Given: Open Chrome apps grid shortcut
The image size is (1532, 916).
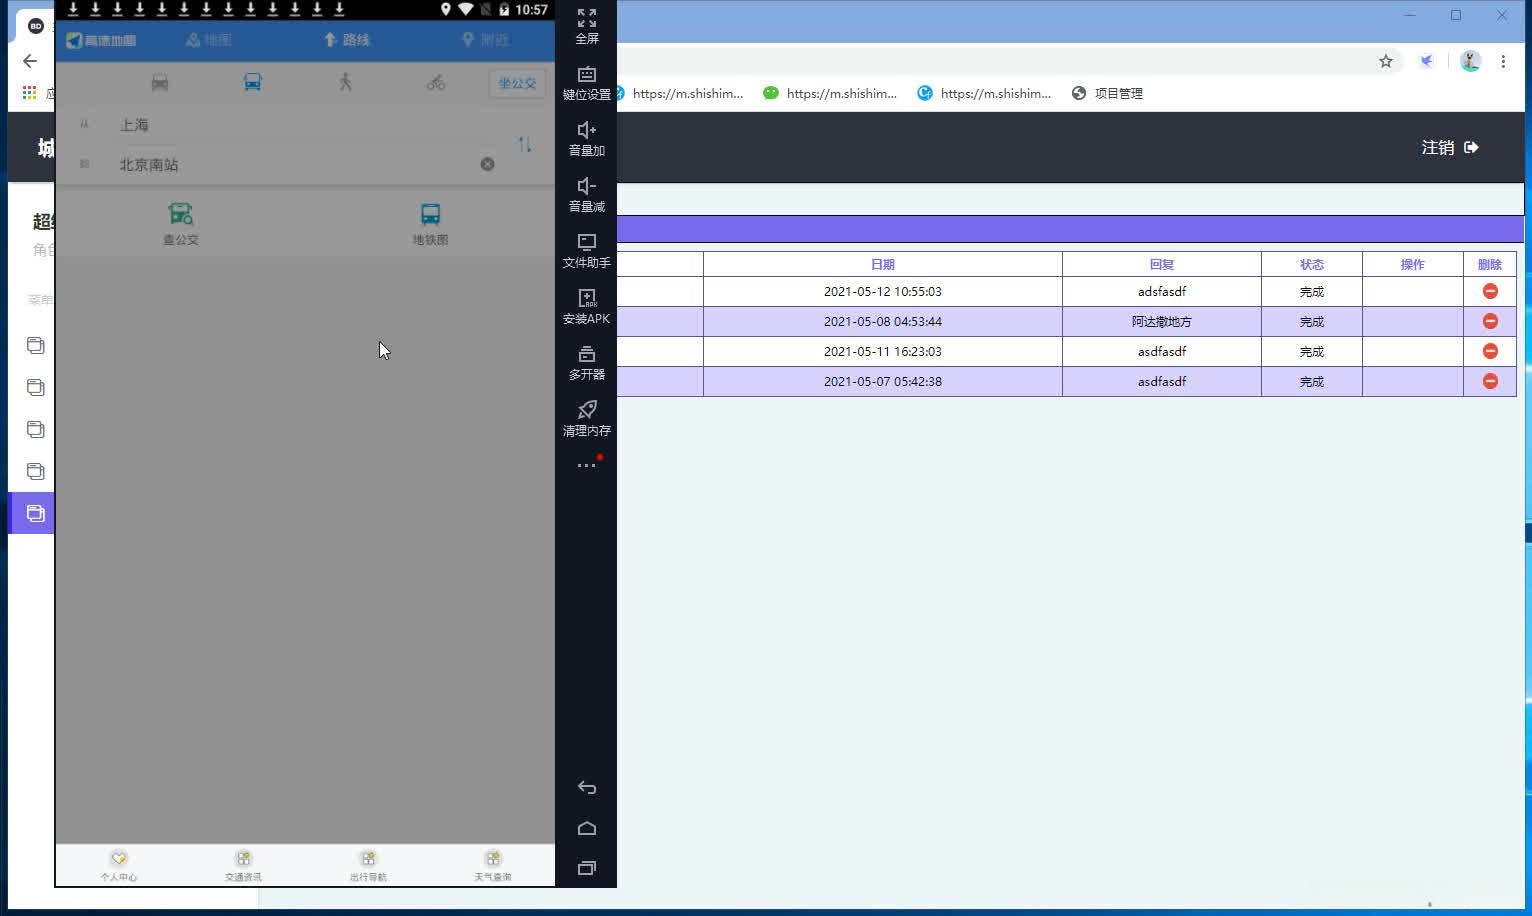Looking at the screenshot, I should (x=29, y=93).
